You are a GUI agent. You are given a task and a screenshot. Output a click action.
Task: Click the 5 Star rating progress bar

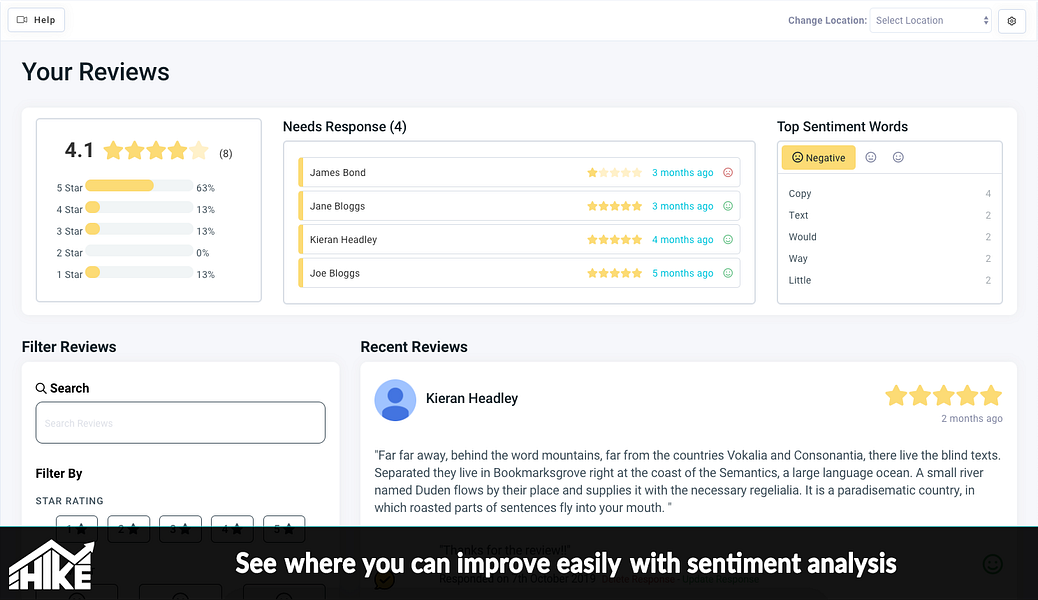139,186
